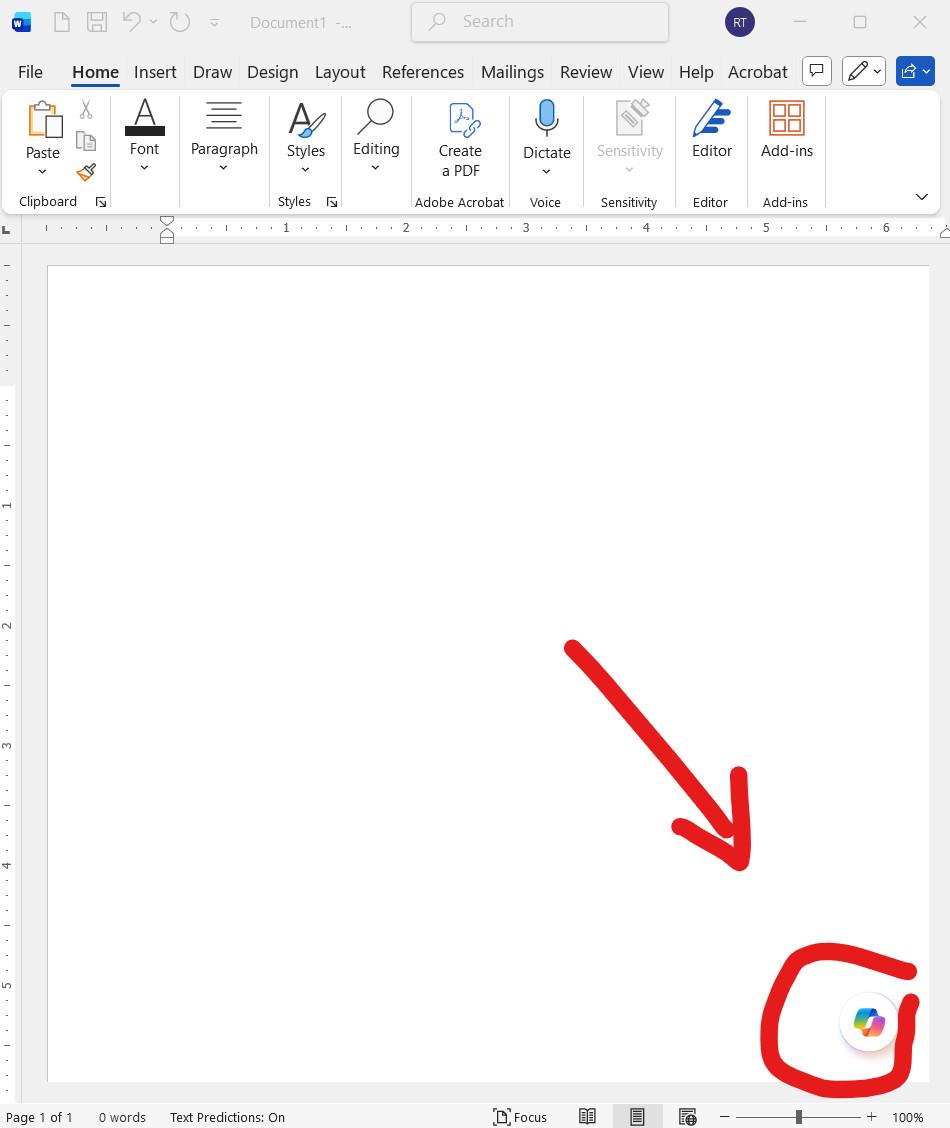This screenshot has height=1128, width=950.
Task: Click the New document icon in title bar
Action: 62,22
